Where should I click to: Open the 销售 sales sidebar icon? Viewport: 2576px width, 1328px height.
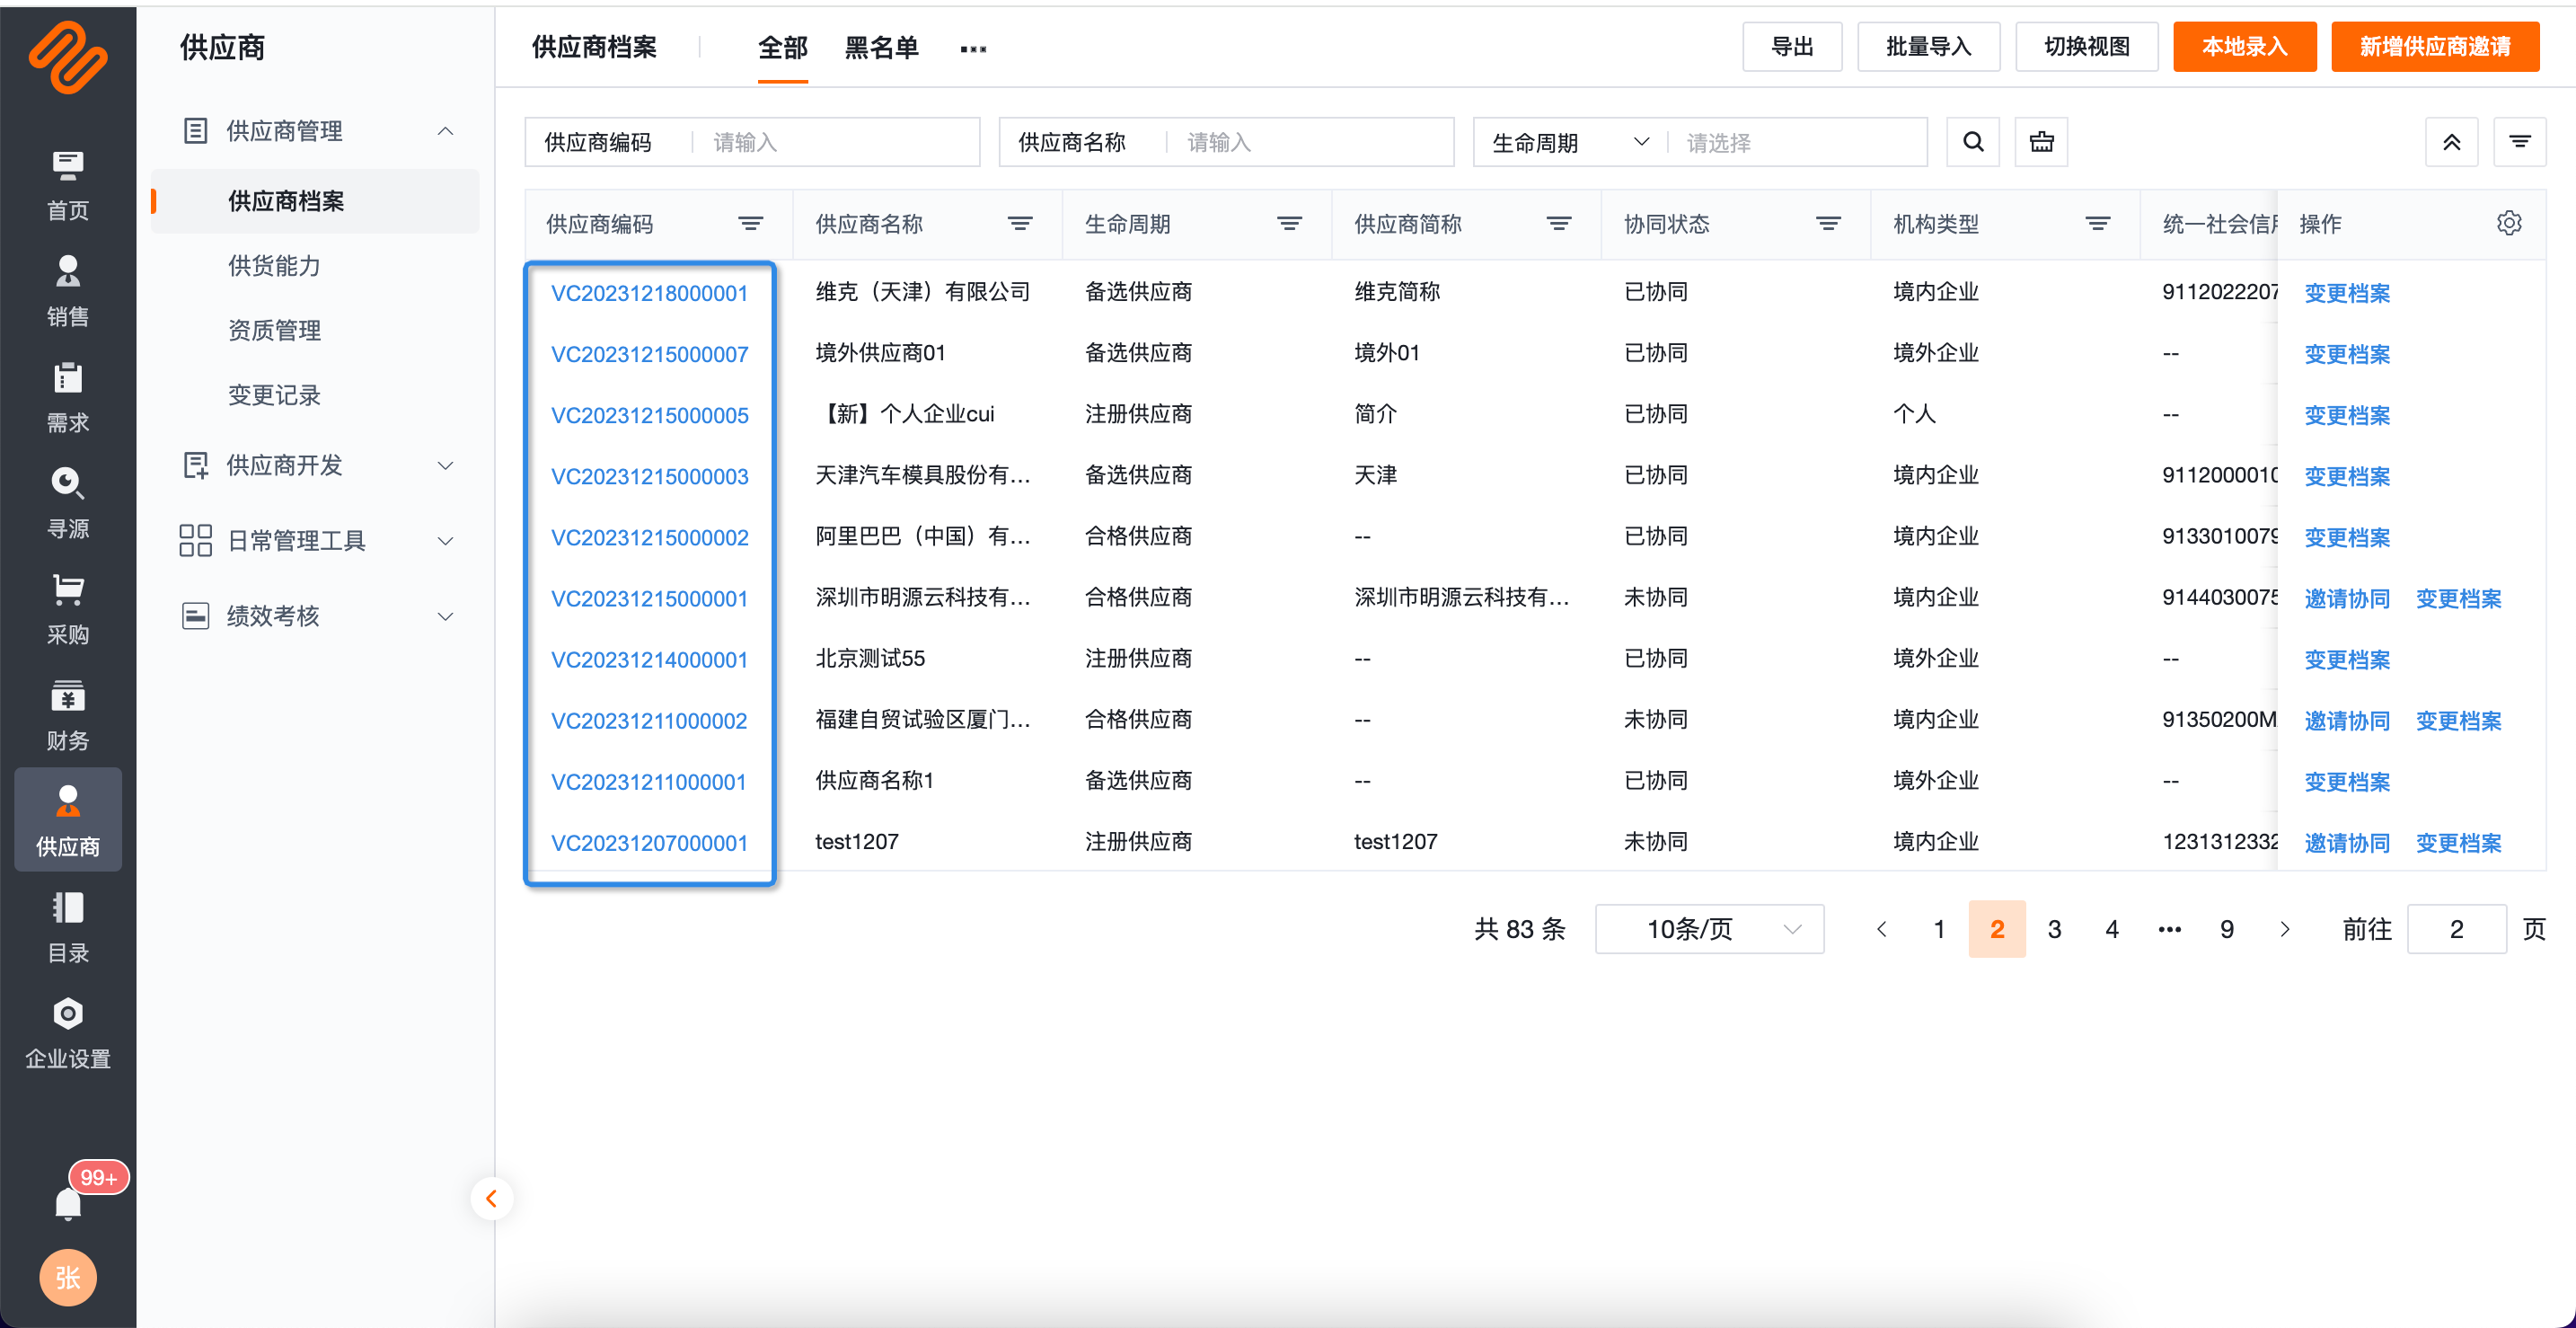coord(68,292)
